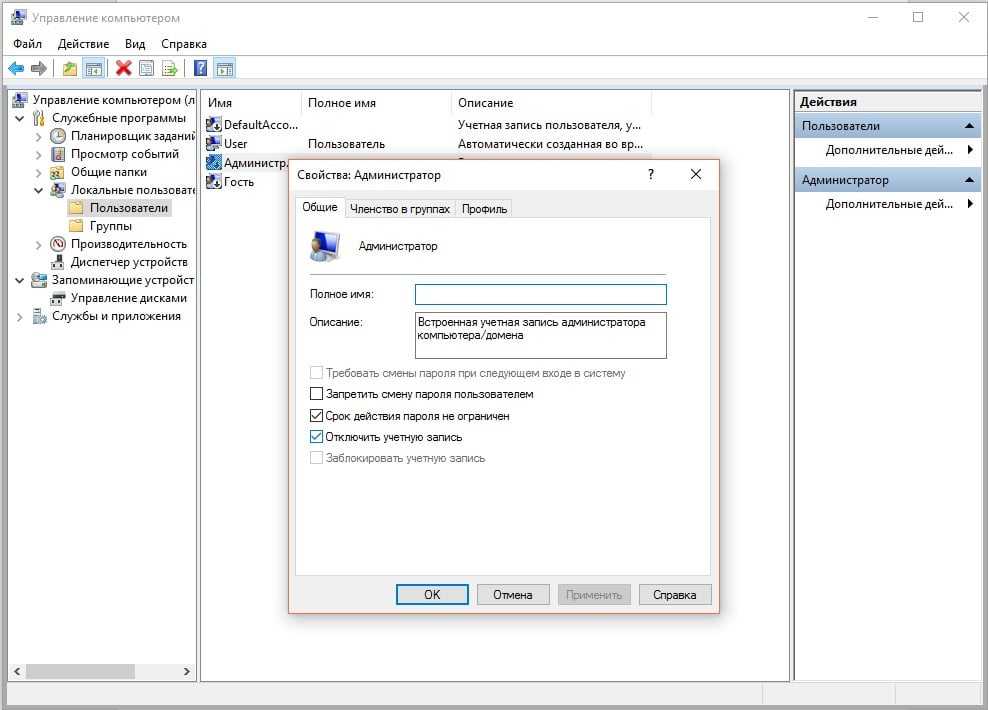
Task: Switch to the 'Членство в группах' tab
Action: click(399, 209)
